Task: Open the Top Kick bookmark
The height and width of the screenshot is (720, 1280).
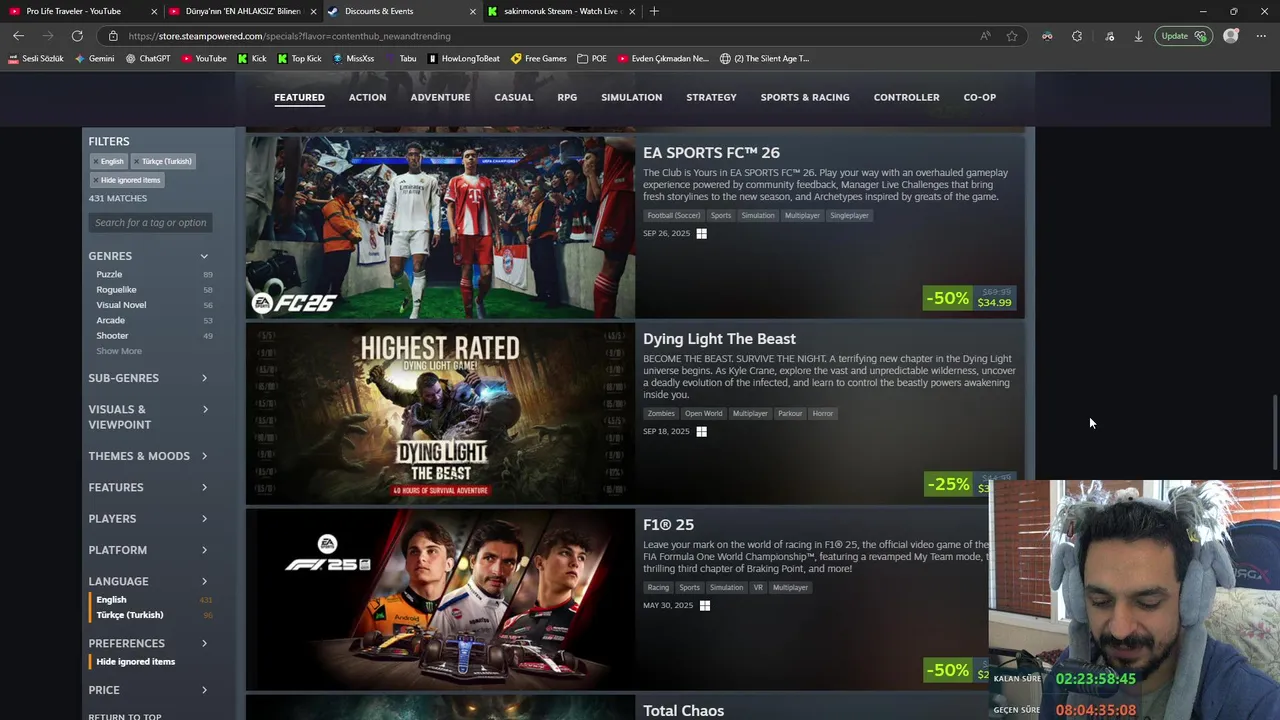Action: coord(300,58)
